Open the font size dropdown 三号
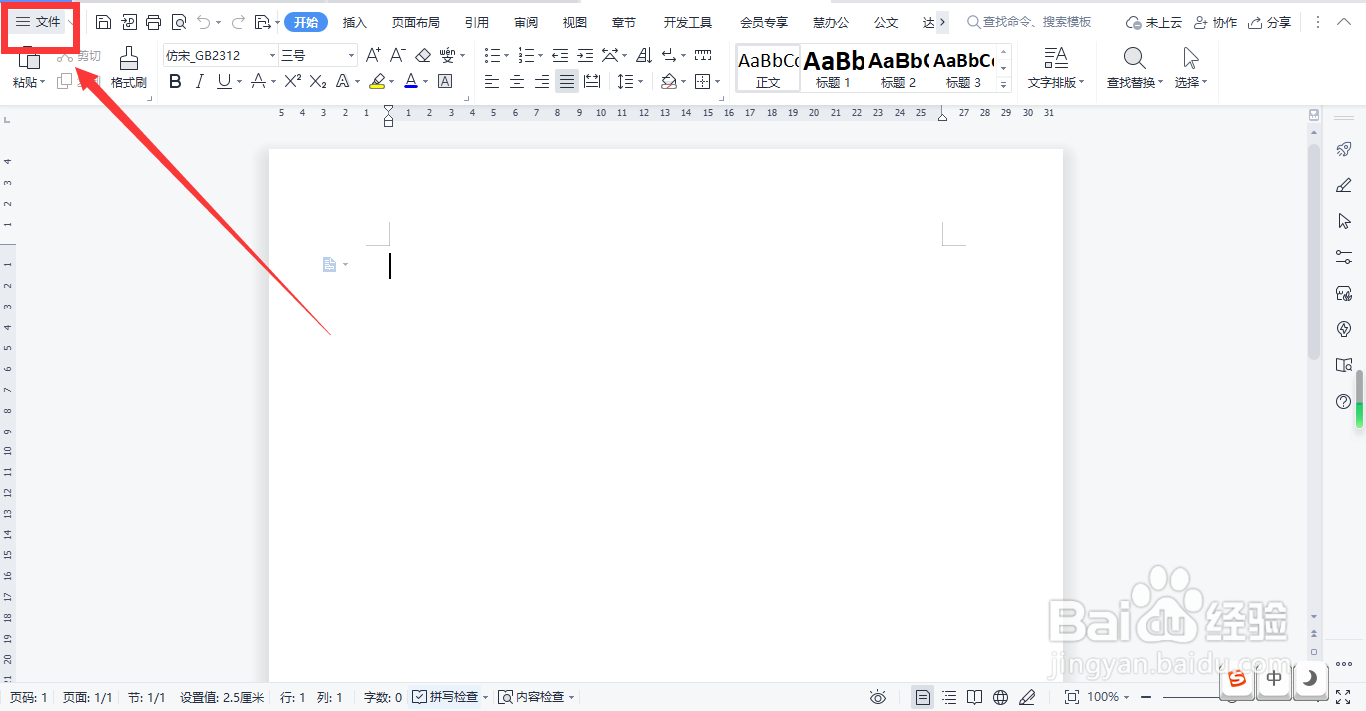Screen dimensions: 1366x711 pos(351,56)
